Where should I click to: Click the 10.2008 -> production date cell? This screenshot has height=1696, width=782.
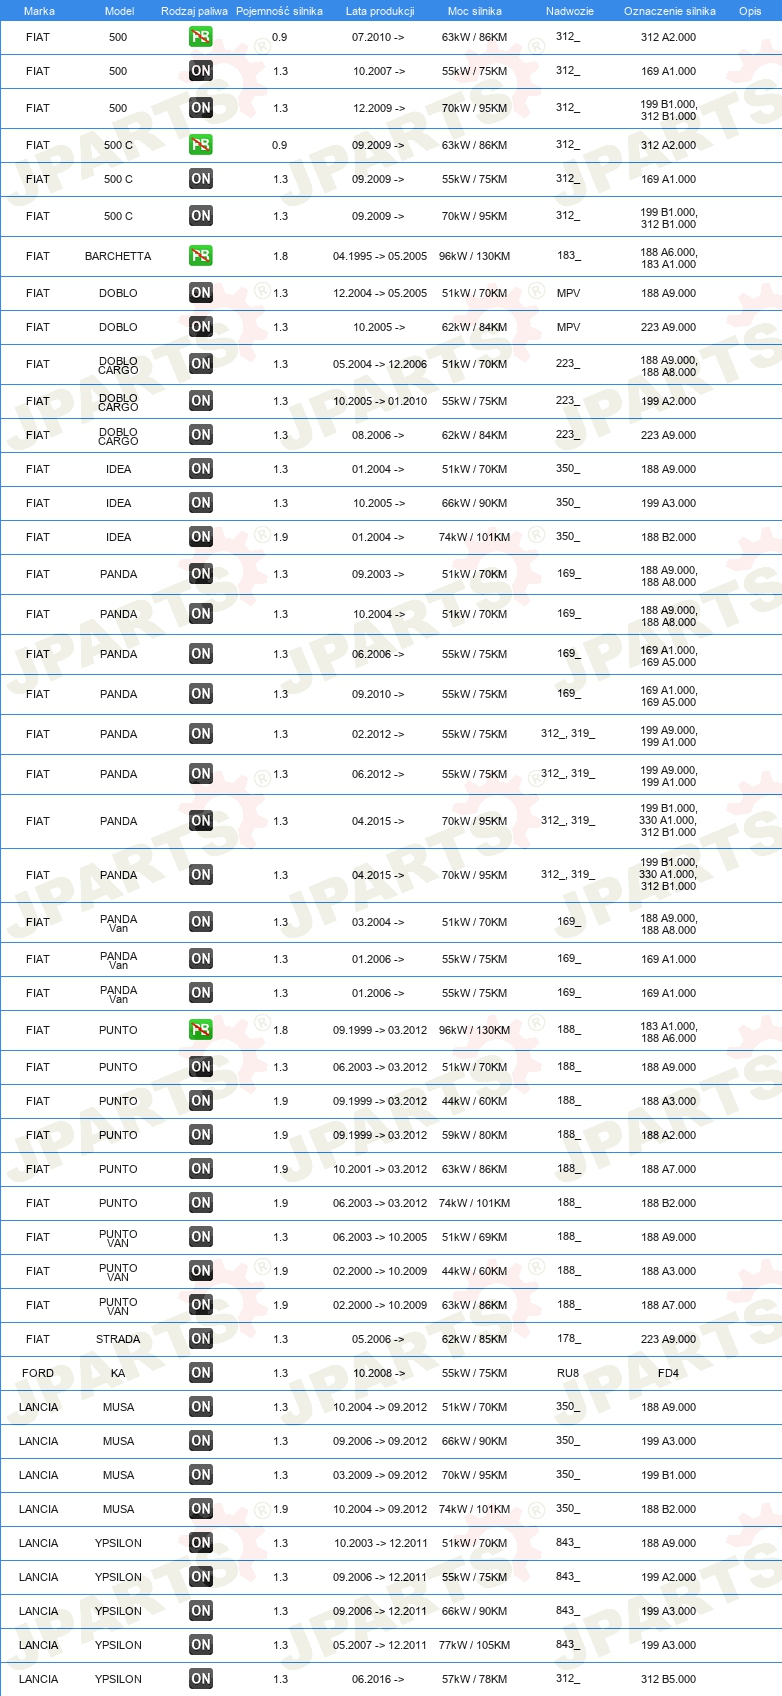coord(379,1373)
